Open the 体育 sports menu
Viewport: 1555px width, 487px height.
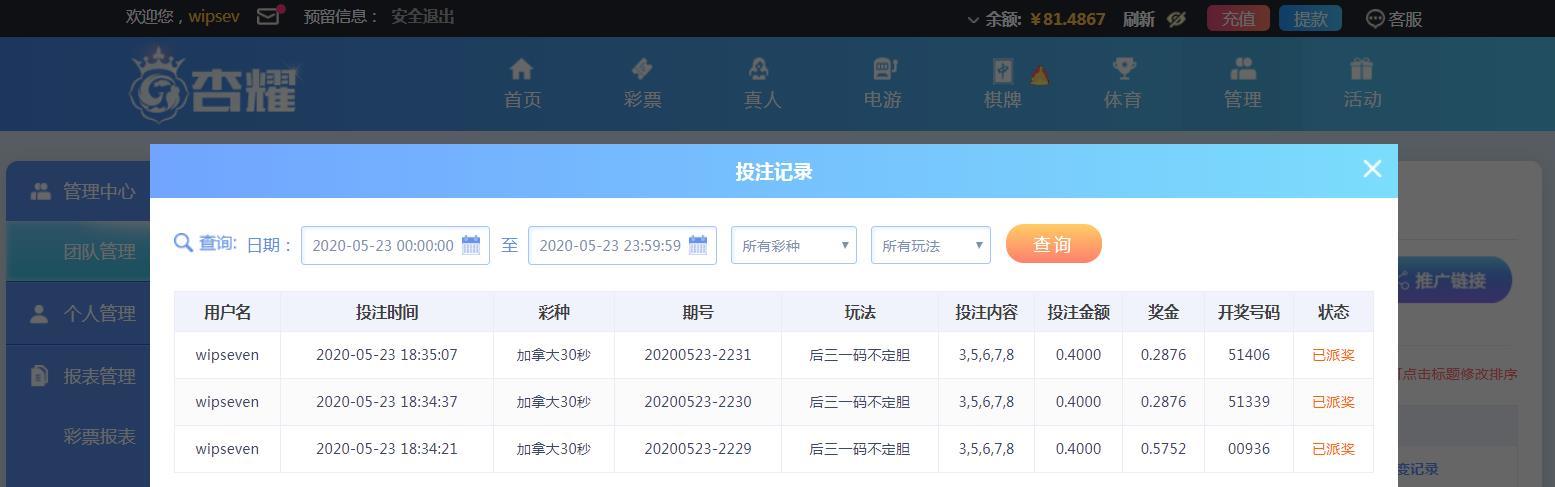(1122, 84)
